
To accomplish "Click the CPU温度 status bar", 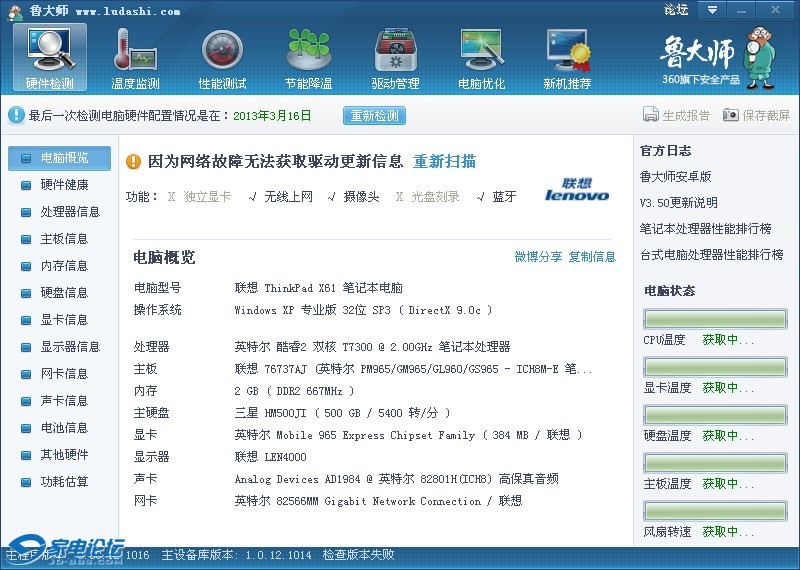I will (x=714, y=320).
